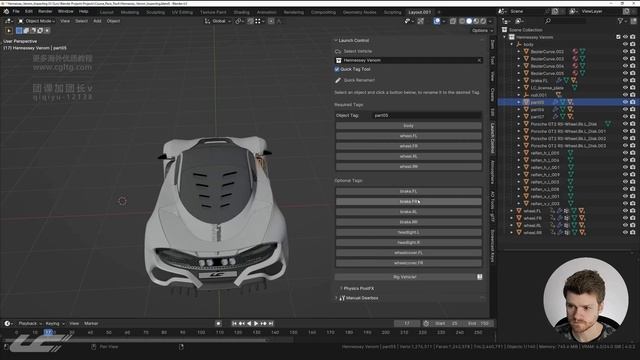The height and width of the screenshot is (360, 640).
Task: Uncheck the Quick Tag Tool checkbox
Action: tap(337, 69)
